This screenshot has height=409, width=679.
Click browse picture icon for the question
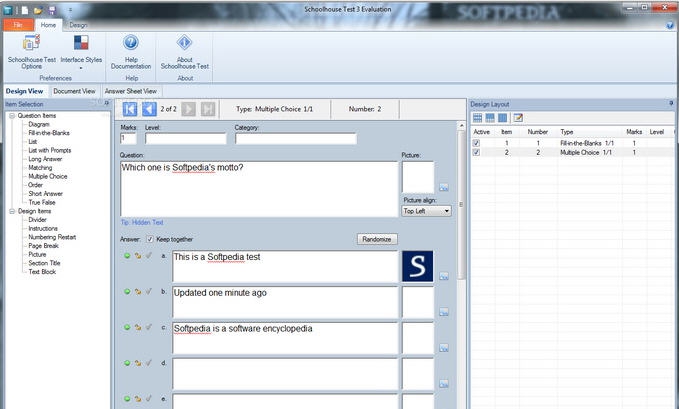pyautogui.click(x=444, y=187)
